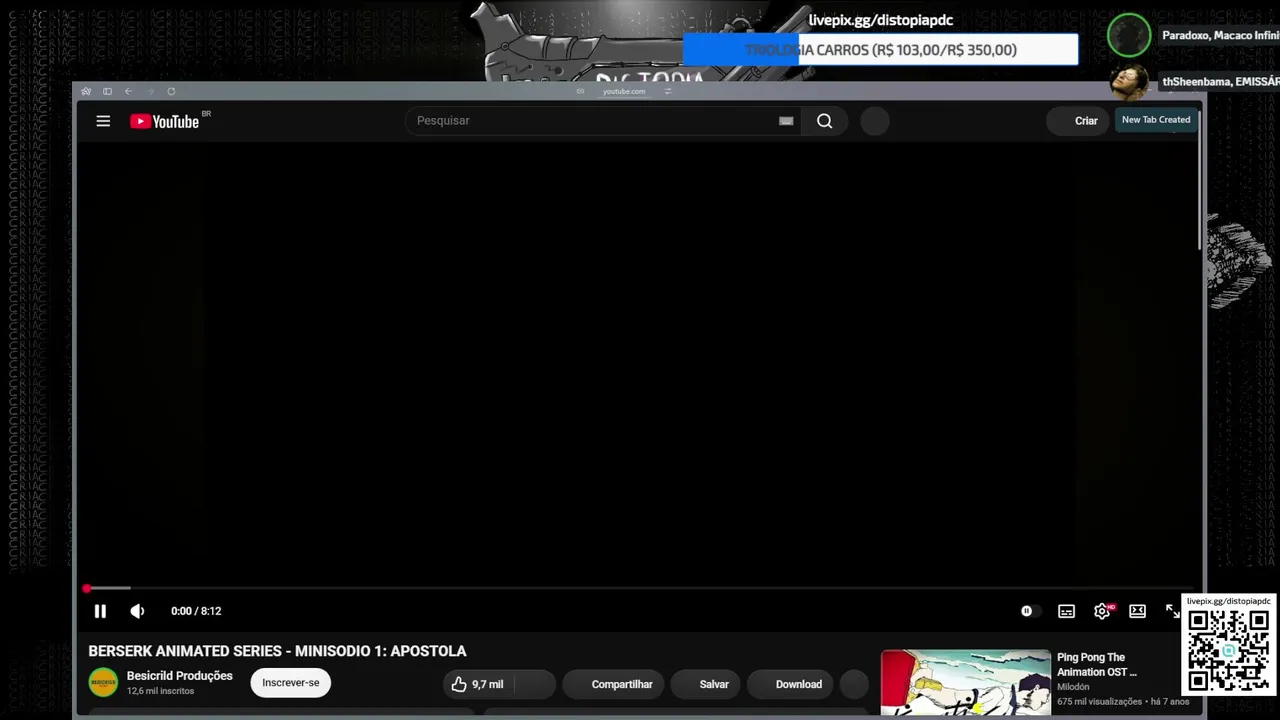
Task: Open the Besicrild Produções channel name
Action: coord(180,676)
